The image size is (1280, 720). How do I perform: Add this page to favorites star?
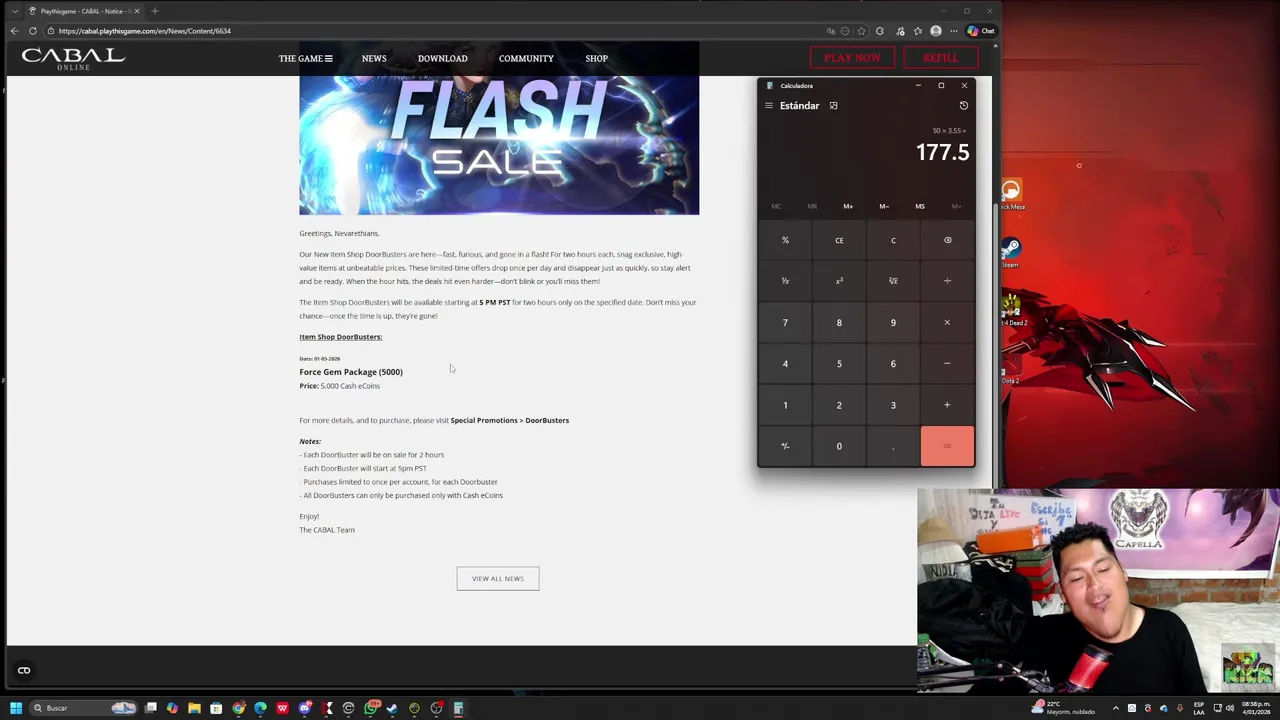pyautogui.click(x=861, y=31)
